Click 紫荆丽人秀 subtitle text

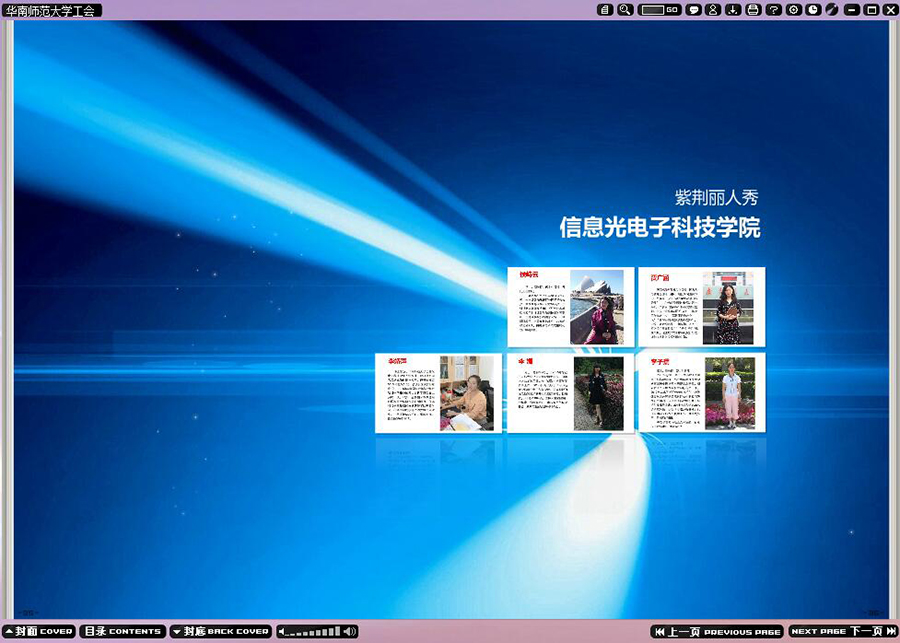pyautogui.click(x=717, y=197)
